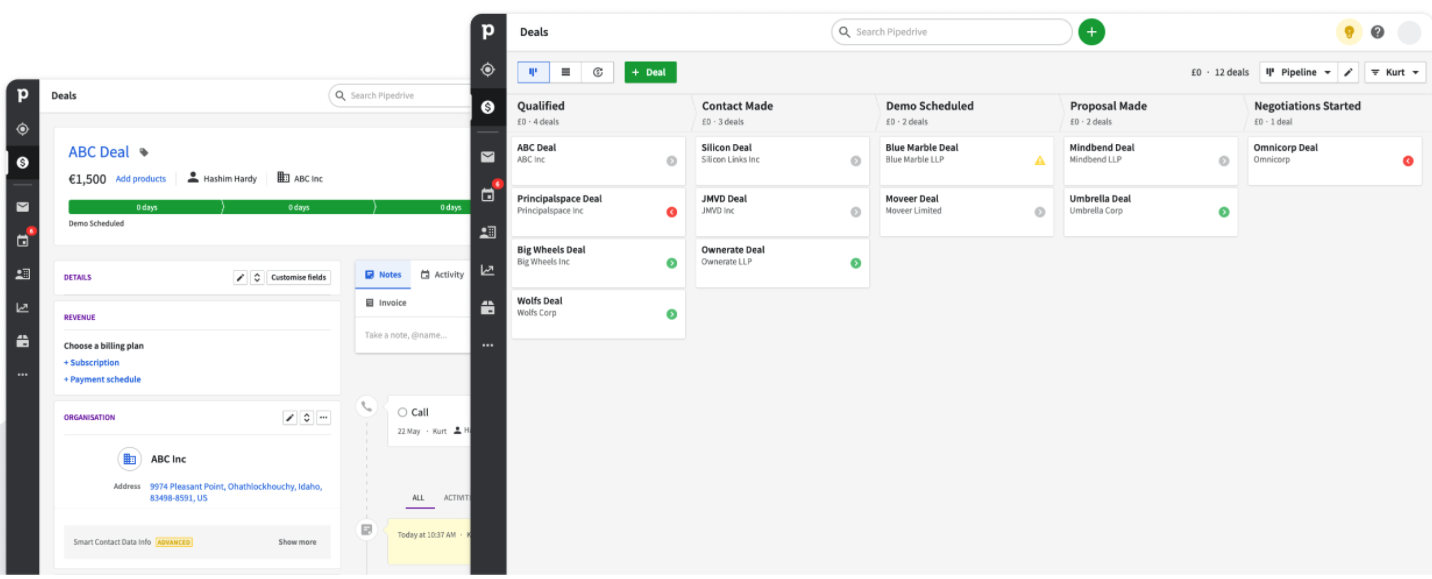The width and height of the screenshot is (1432, 579).
Task: Open the Pipeline dropdown
Action: (1298, 71)
